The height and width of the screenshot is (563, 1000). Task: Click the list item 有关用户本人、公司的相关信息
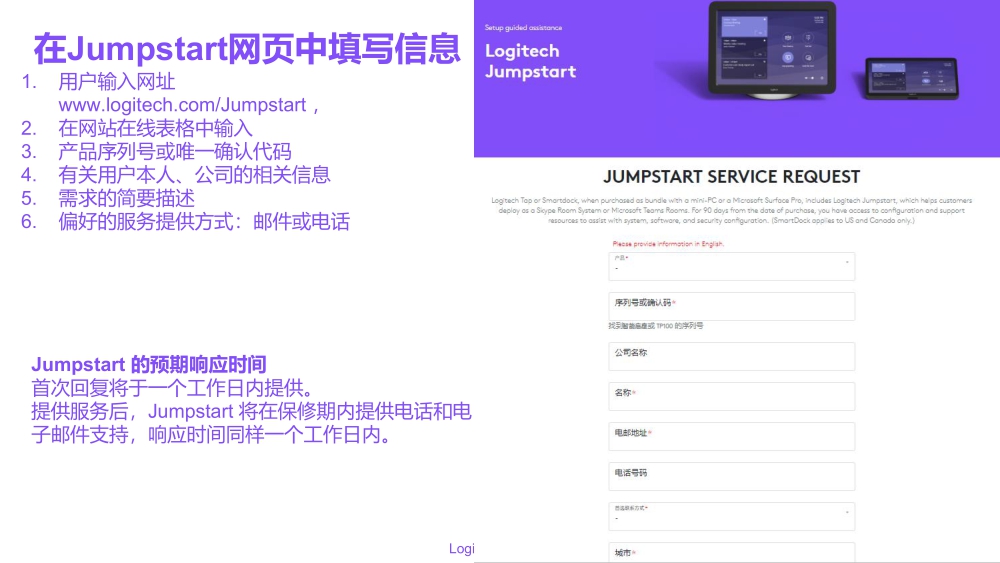coord(195,175)
